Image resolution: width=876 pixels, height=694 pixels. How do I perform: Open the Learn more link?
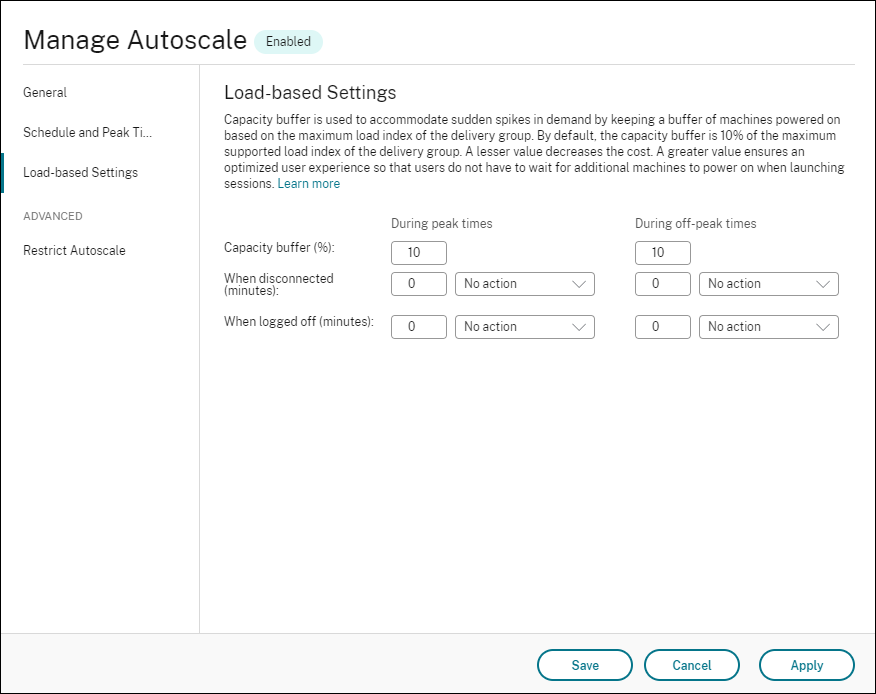308,183
